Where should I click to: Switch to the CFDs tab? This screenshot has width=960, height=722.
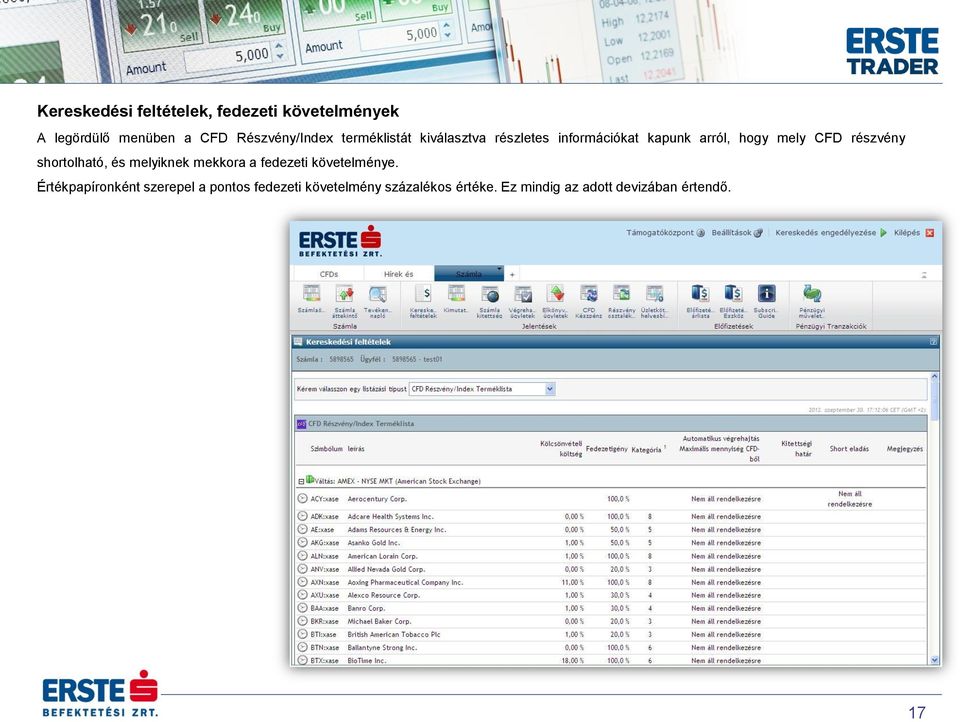[328, 274]
